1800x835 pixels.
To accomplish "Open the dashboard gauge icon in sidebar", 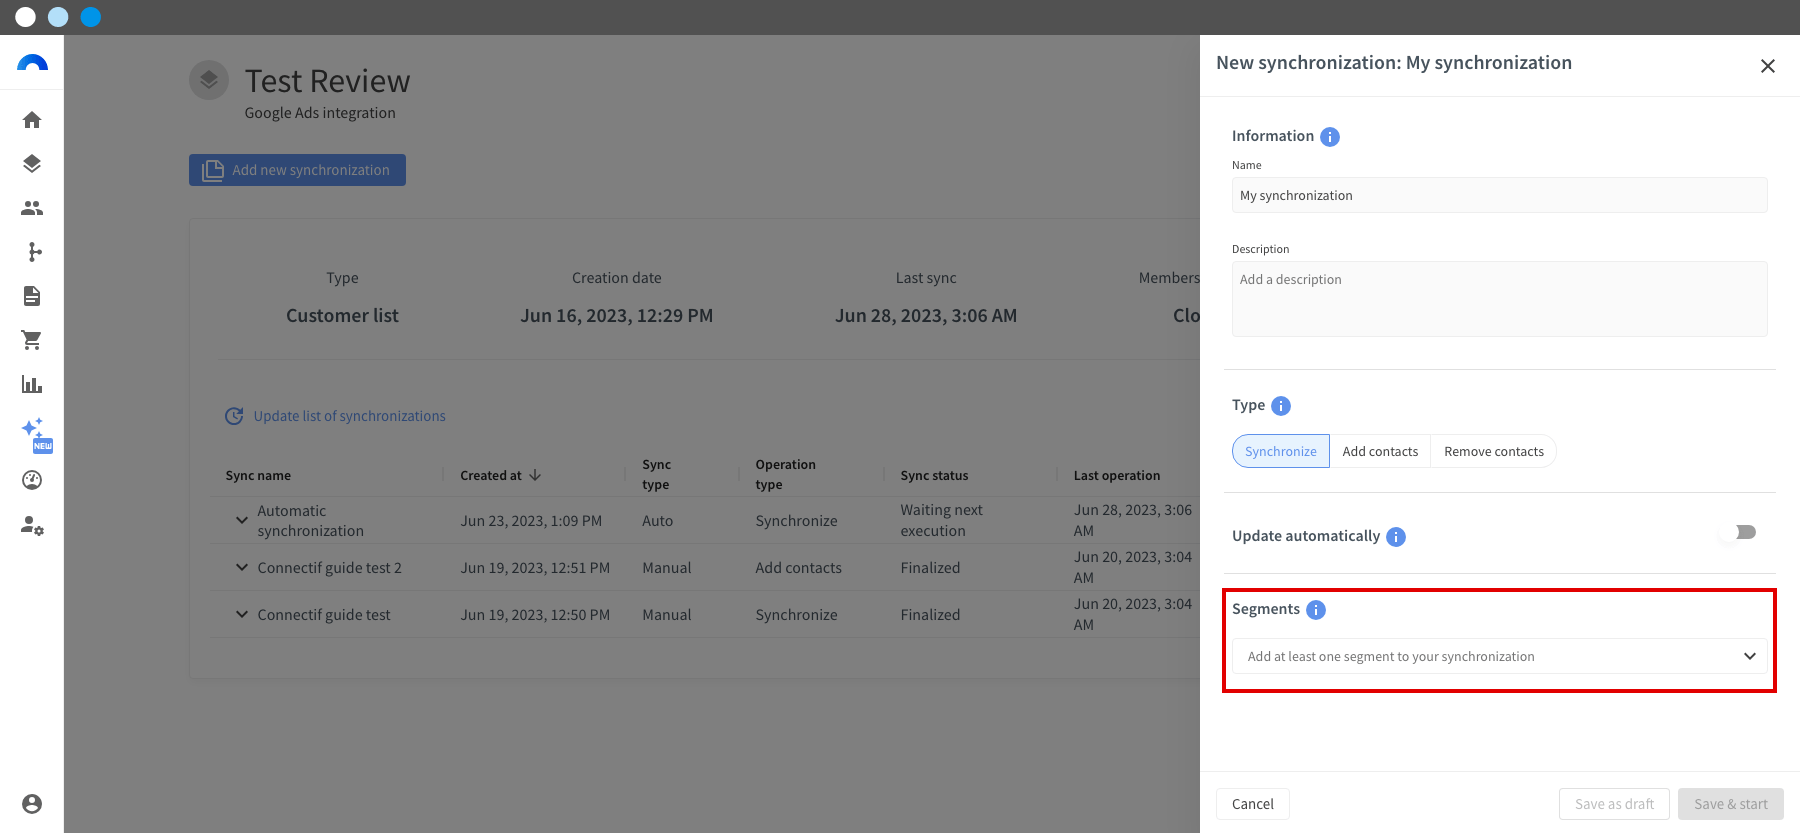I will coord(32,480).
